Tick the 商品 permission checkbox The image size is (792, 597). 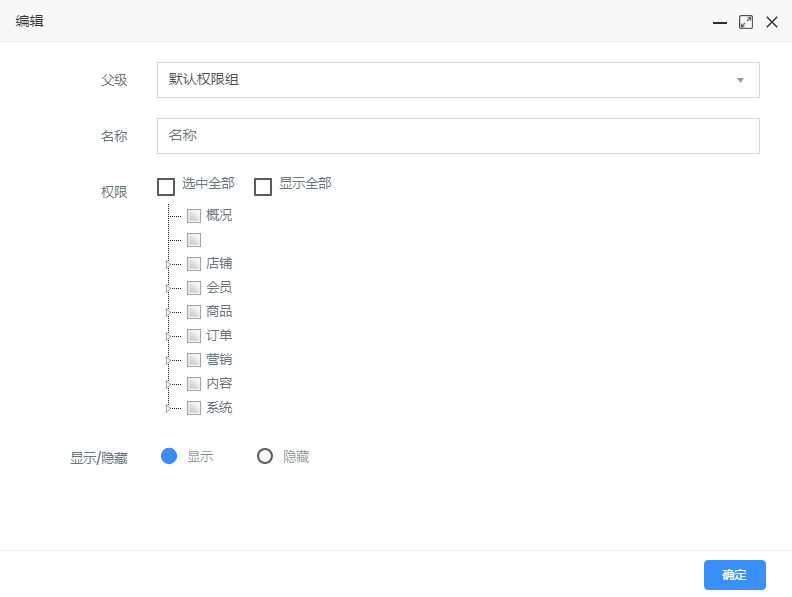(x=194, y=312)
